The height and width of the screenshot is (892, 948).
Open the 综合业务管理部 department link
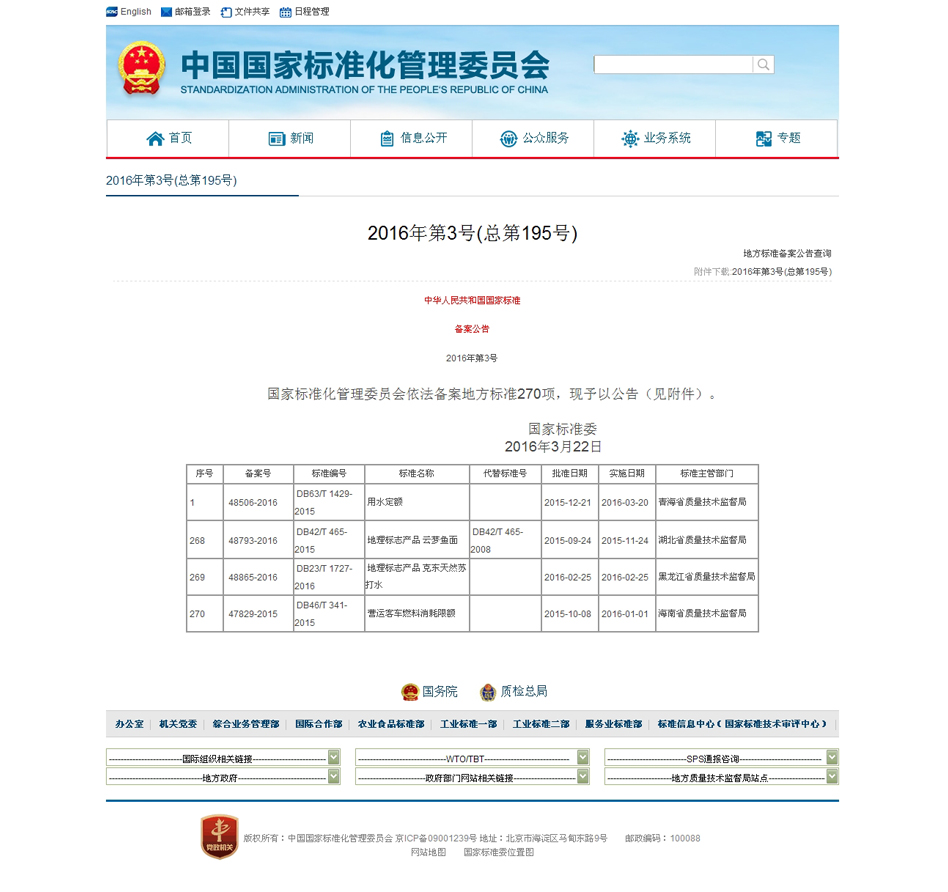coord(246,724)
